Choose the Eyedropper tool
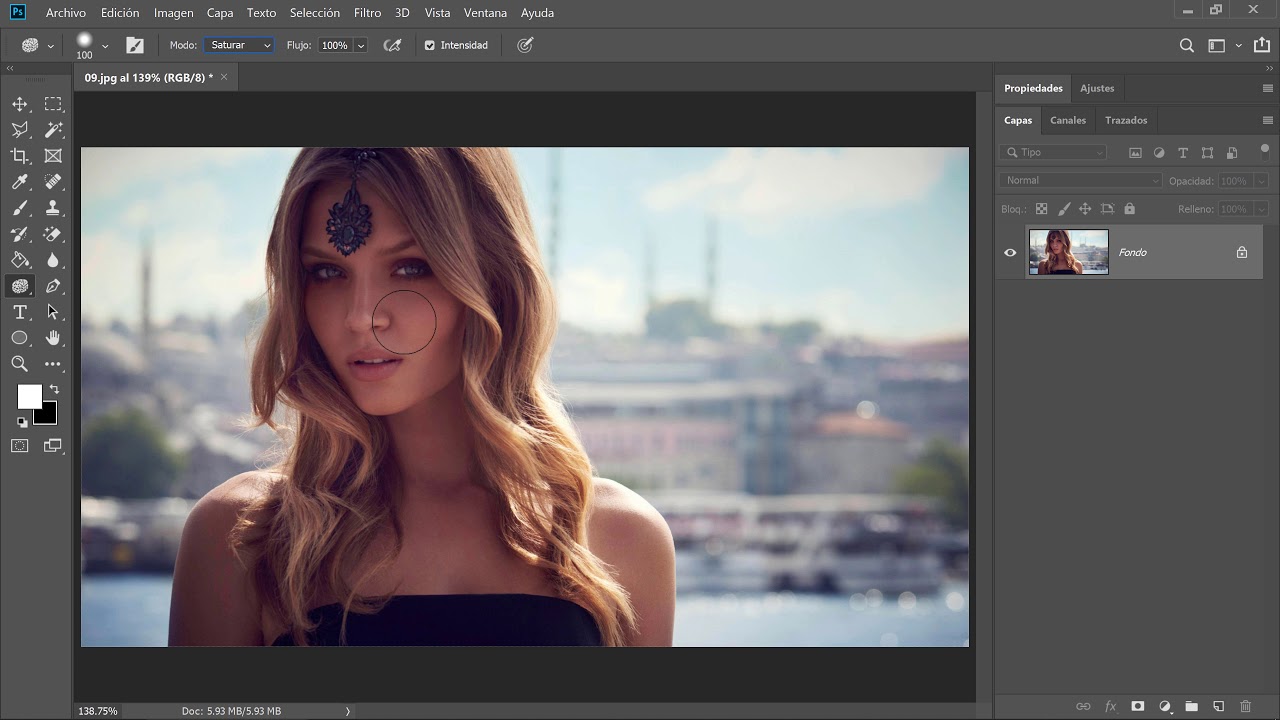The height and width of the screenshot is (720, 1280). (19, 182)
